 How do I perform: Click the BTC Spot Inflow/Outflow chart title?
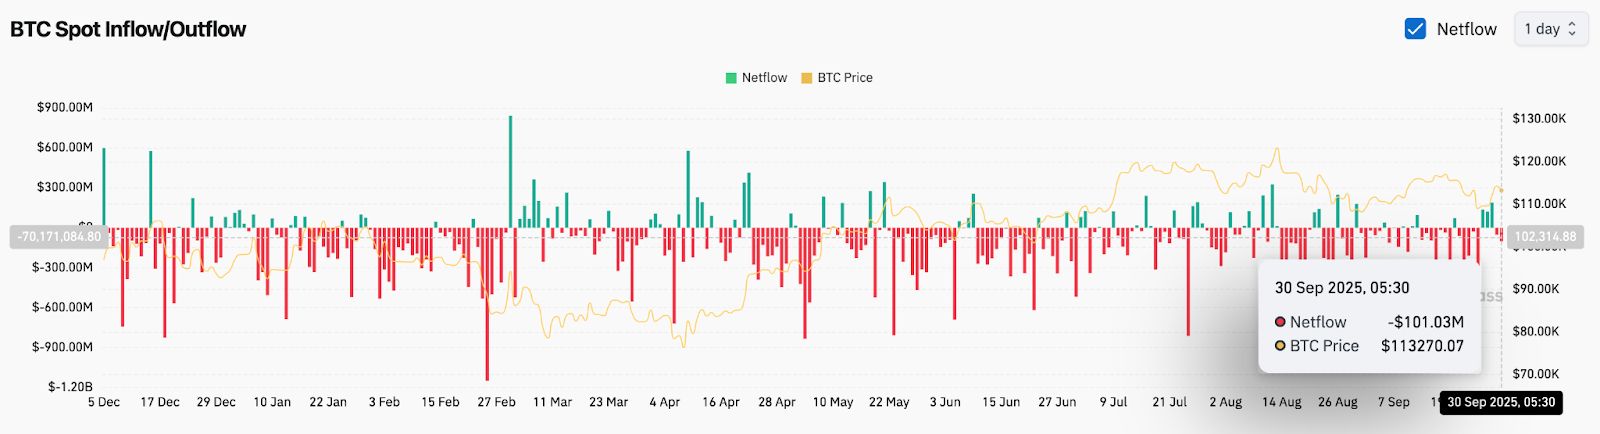coord(128,29)
